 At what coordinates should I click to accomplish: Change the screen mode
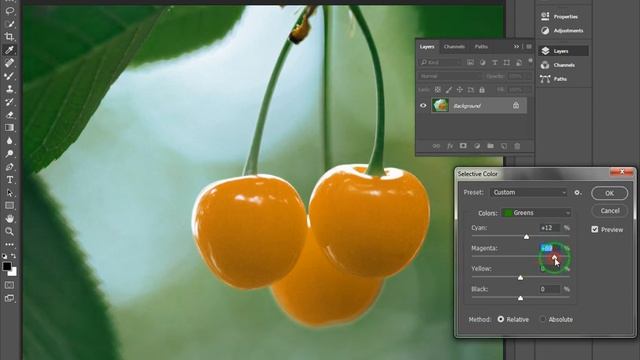(9, 298)
